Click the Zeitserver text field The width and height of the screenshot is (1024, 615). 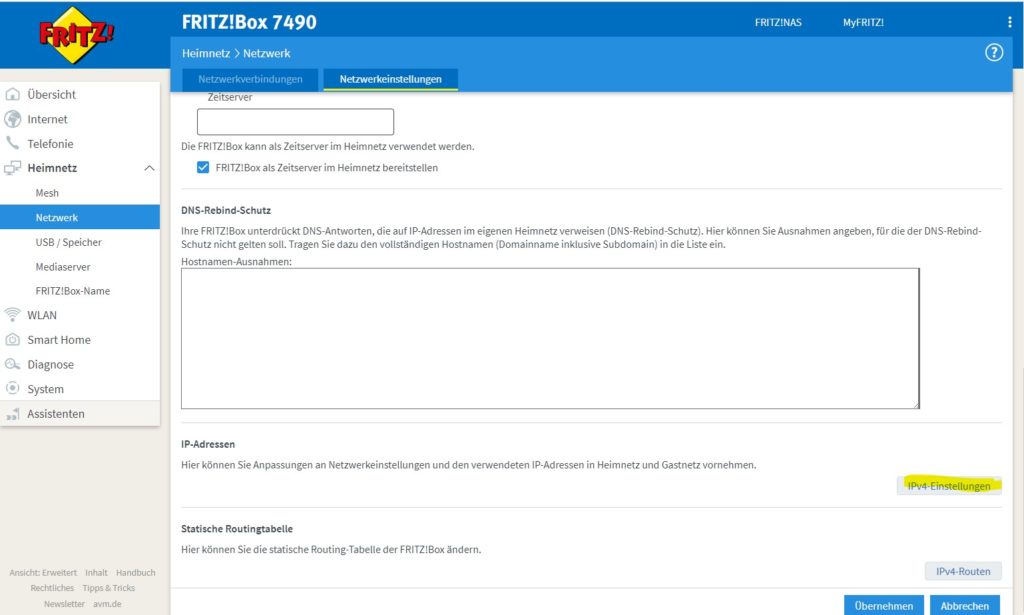pyautogui.click(x=295, y=122)
